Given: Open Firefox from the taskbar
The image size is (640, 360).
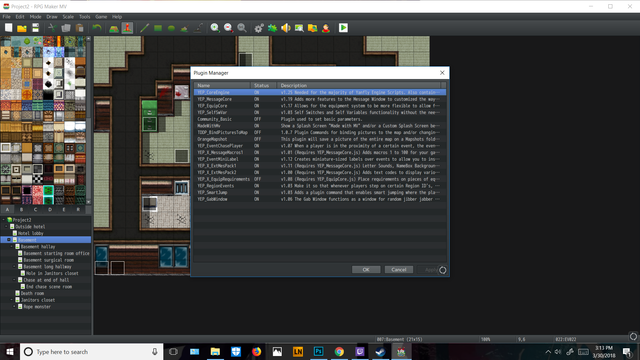Looking at the screenshot, I should [x=256, y=351].
